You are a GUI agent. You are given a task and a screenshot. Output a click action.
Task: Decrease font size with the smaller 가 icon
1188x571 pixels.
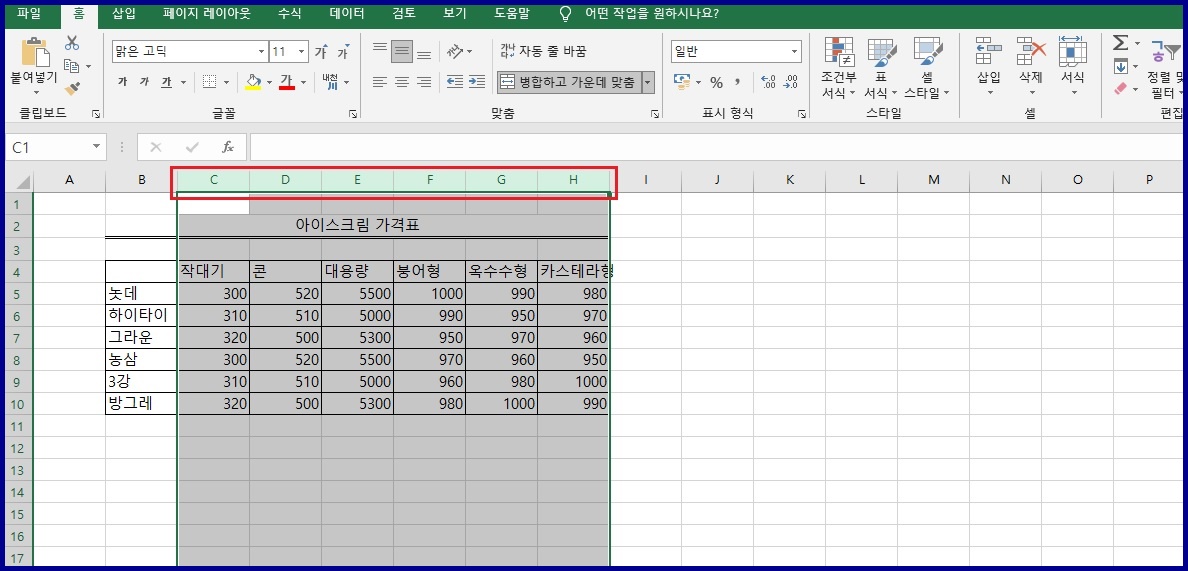[343, 51]
